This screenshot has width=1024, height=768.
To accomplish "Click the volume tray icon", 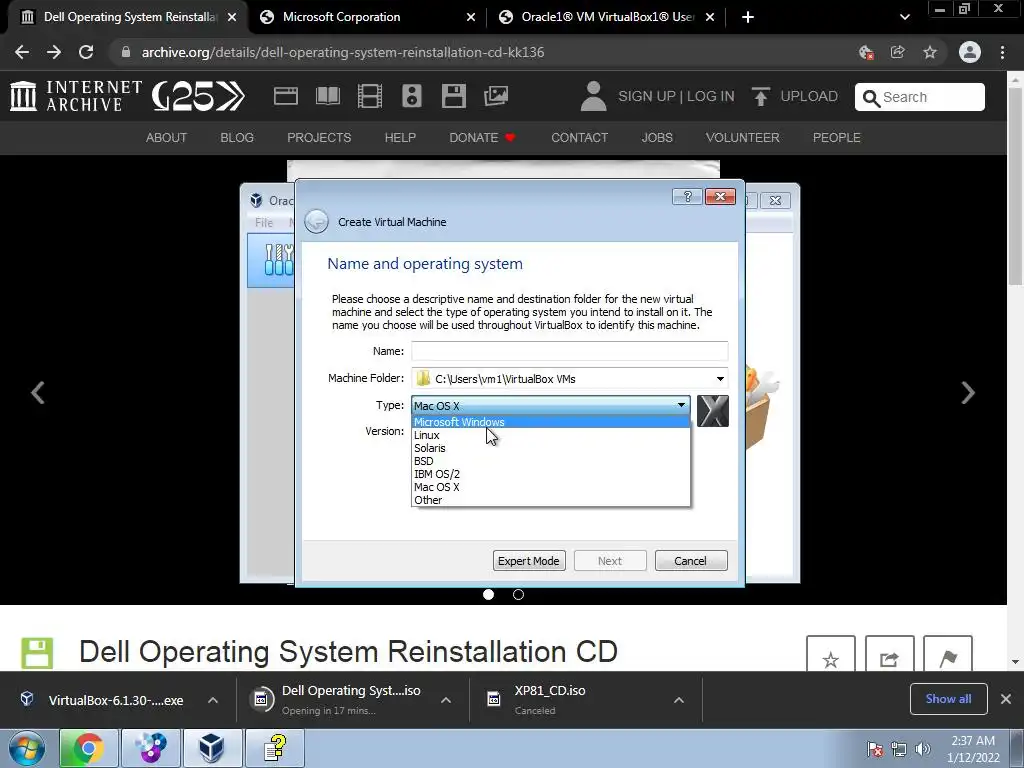I will (922, 749).
